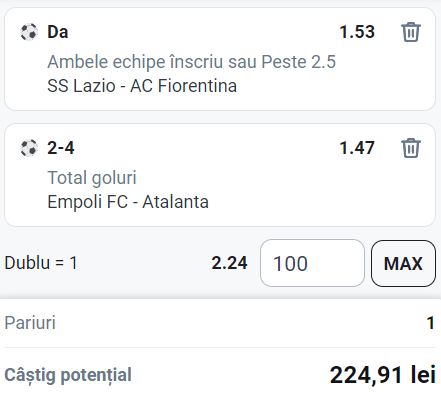Click the Pariuri count value 1
441x393 pixels.
pos(431,323)
